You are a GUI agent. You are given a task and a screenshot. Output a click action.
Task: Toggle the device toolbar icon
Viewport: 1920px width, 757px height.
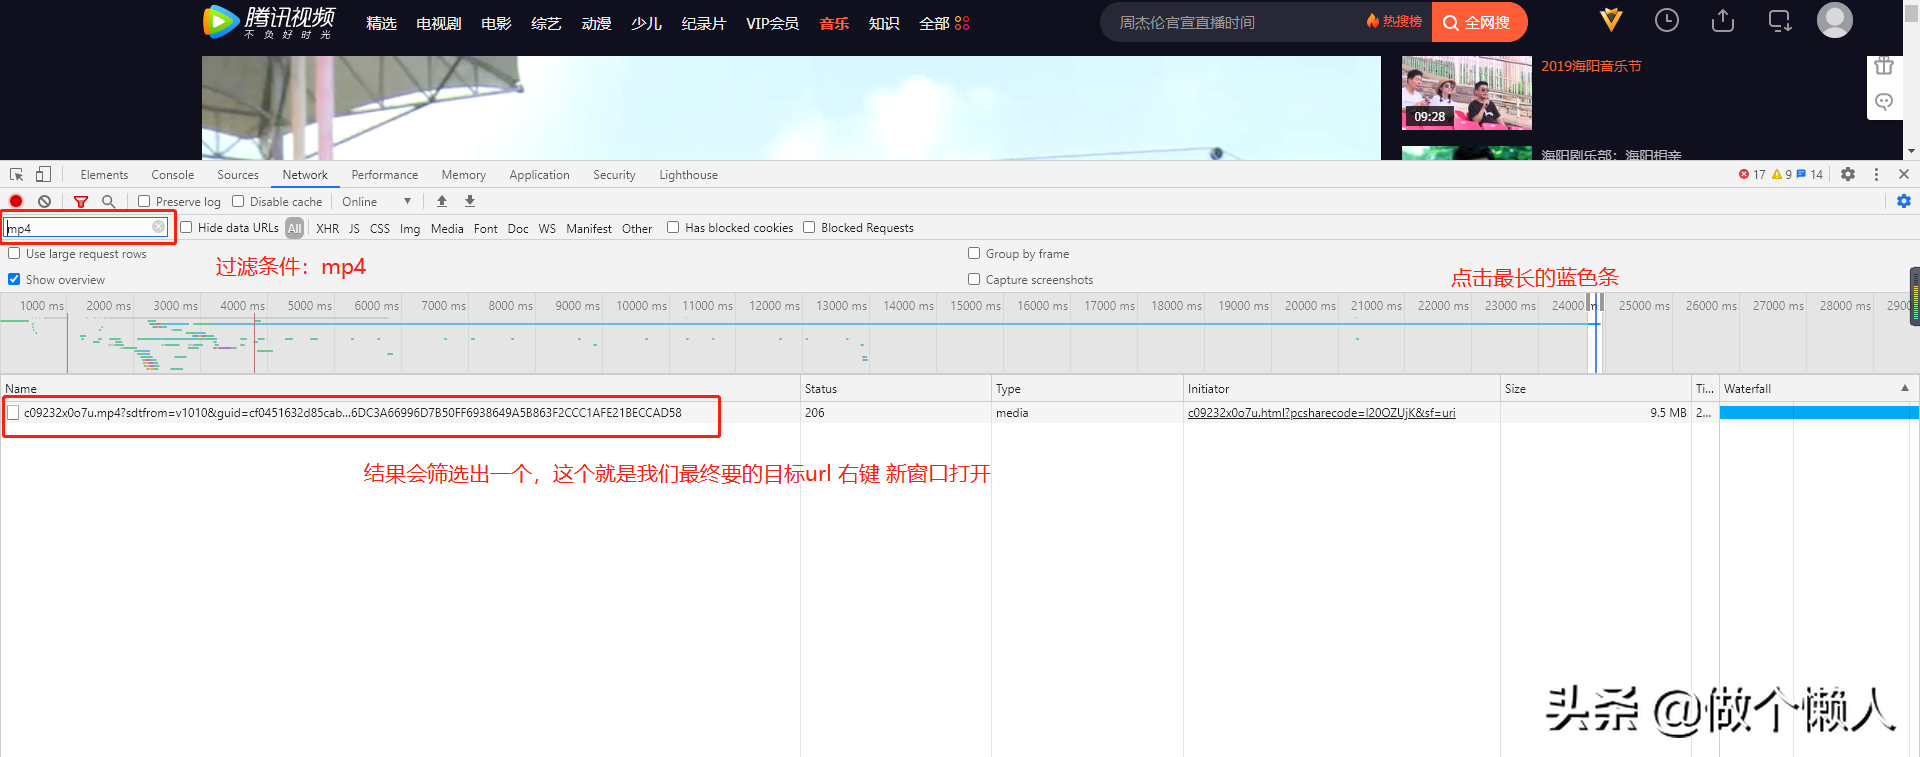point(43,174)
